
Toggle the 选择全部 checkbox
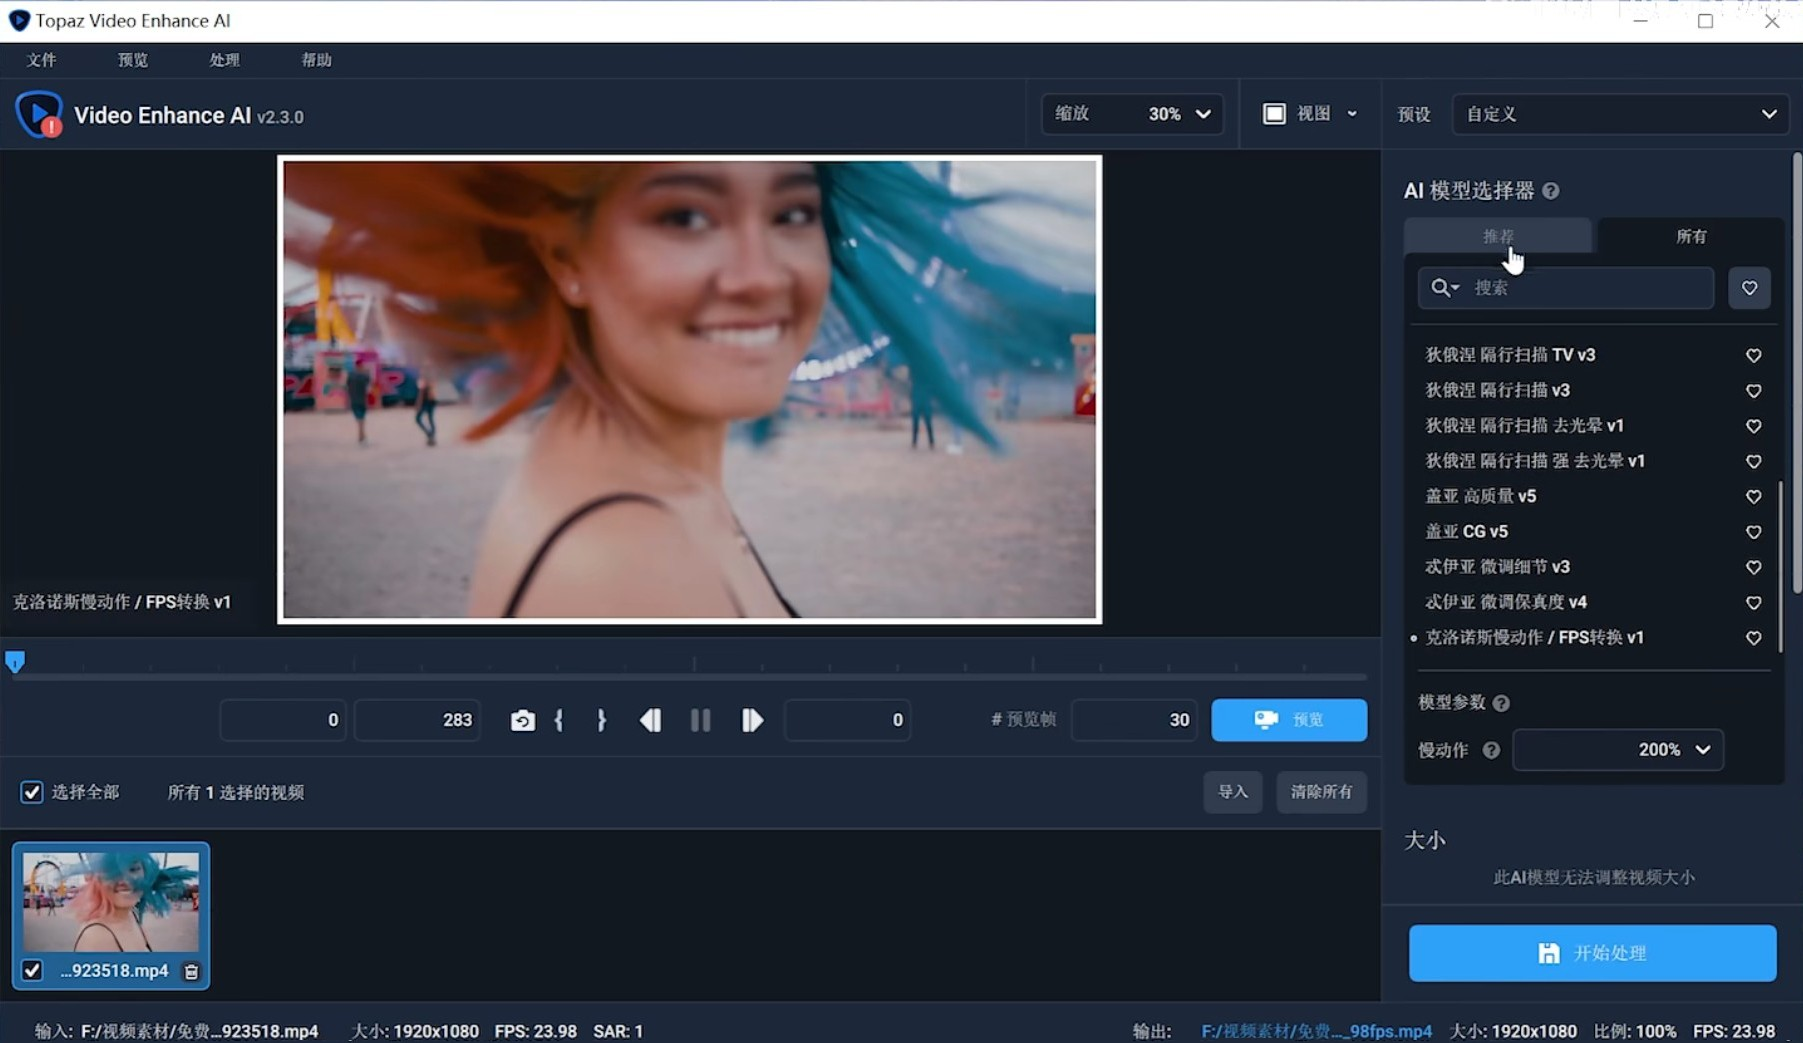[x=32, y=792]
